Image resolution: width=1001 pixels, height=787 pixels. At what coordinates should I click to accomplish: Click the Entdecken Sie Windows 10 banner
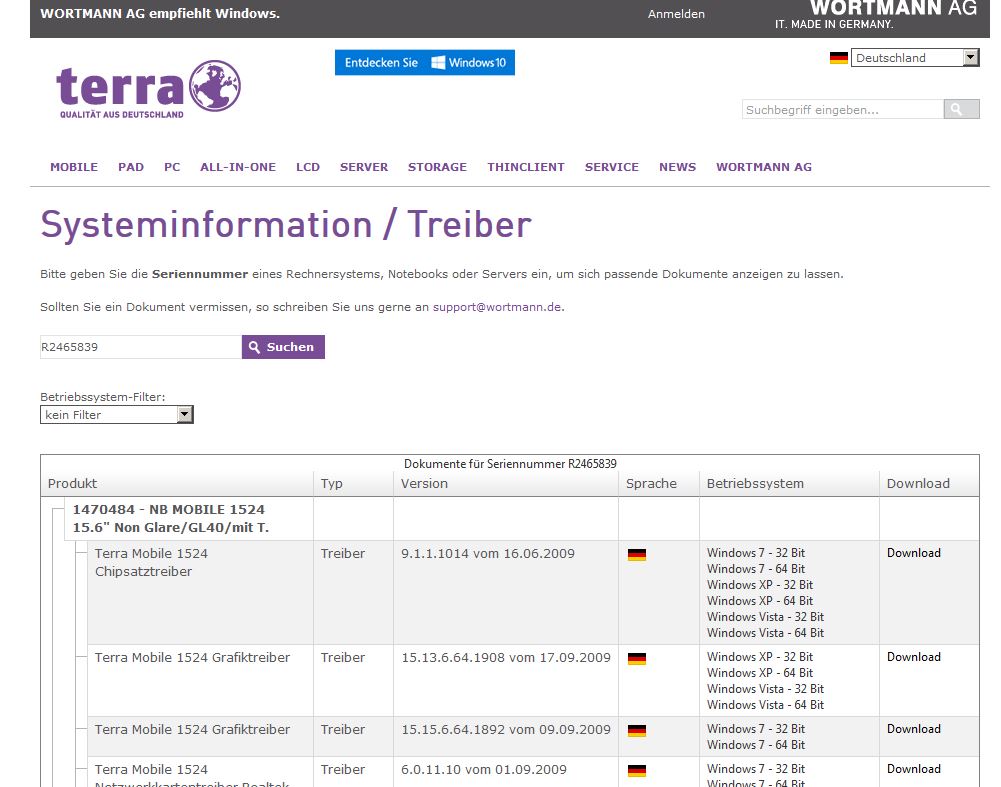coord(425,63)
